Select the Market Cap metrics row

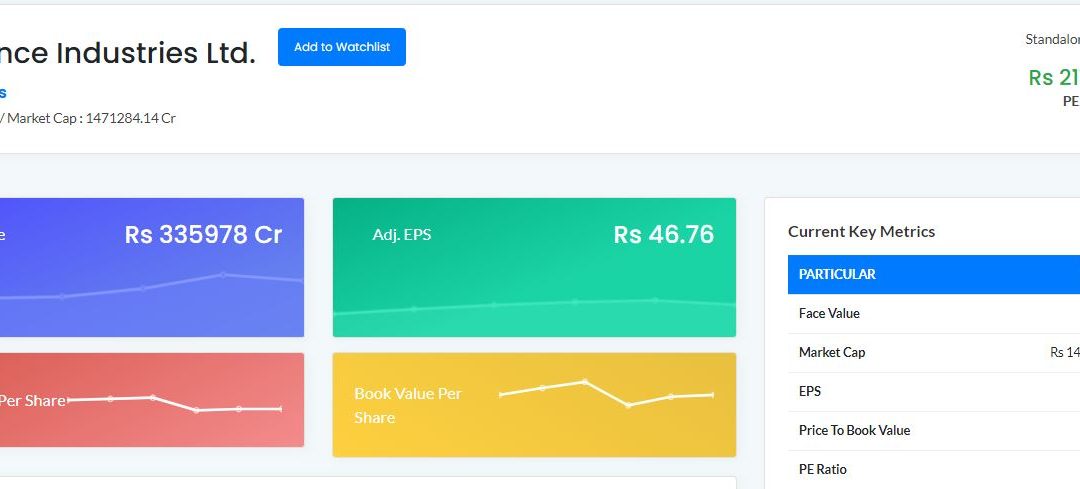[934, 353]
